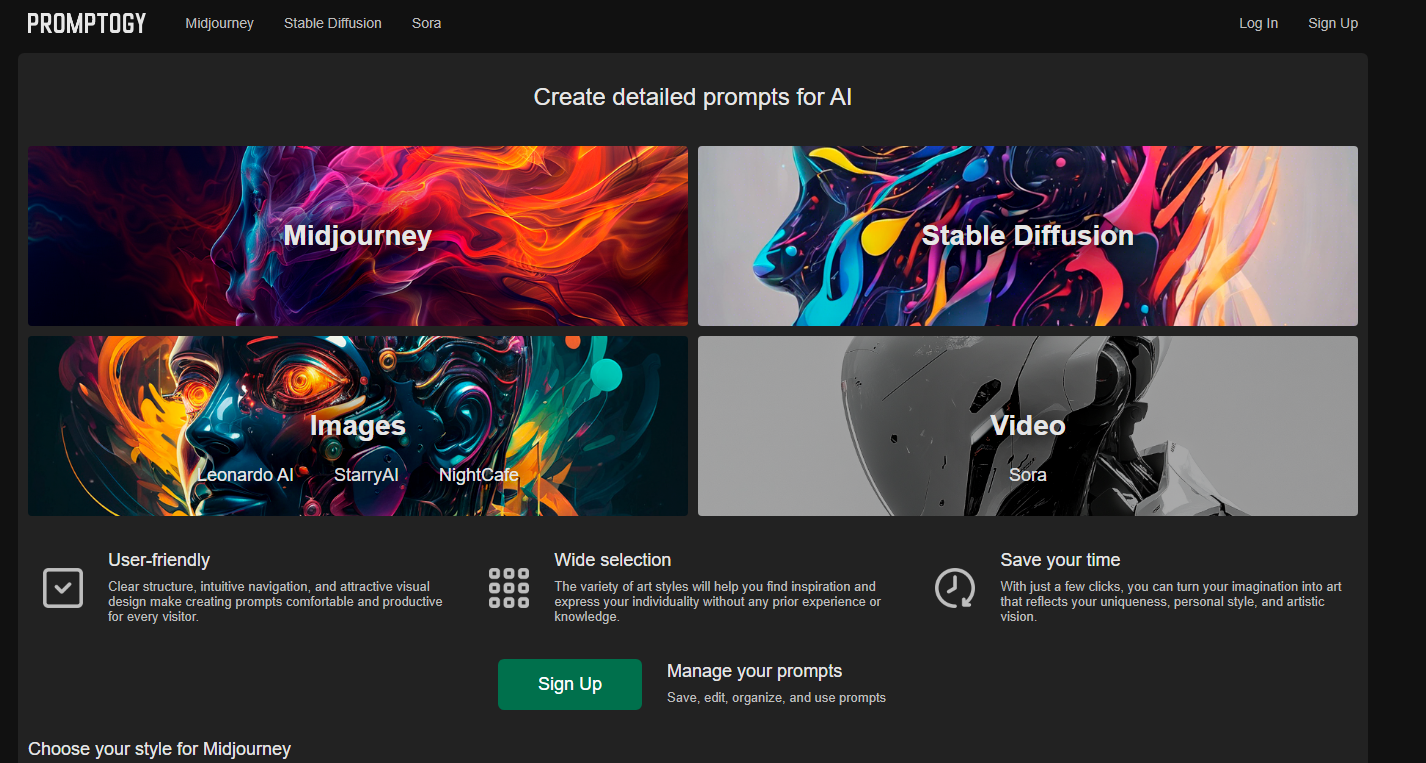Click the 'User-friendly' feature title
Viewport: 1426px width, 763px height.
tap(159, 560)
